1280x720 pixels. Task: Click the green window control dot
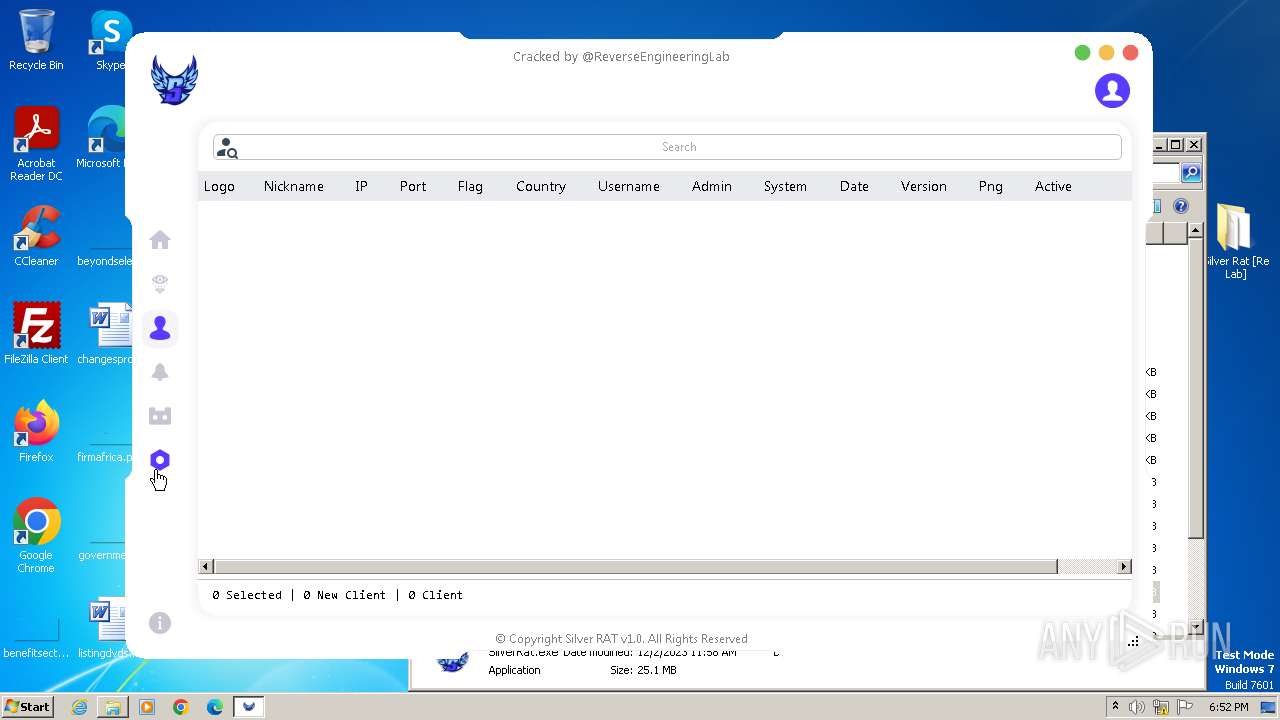1082,53
